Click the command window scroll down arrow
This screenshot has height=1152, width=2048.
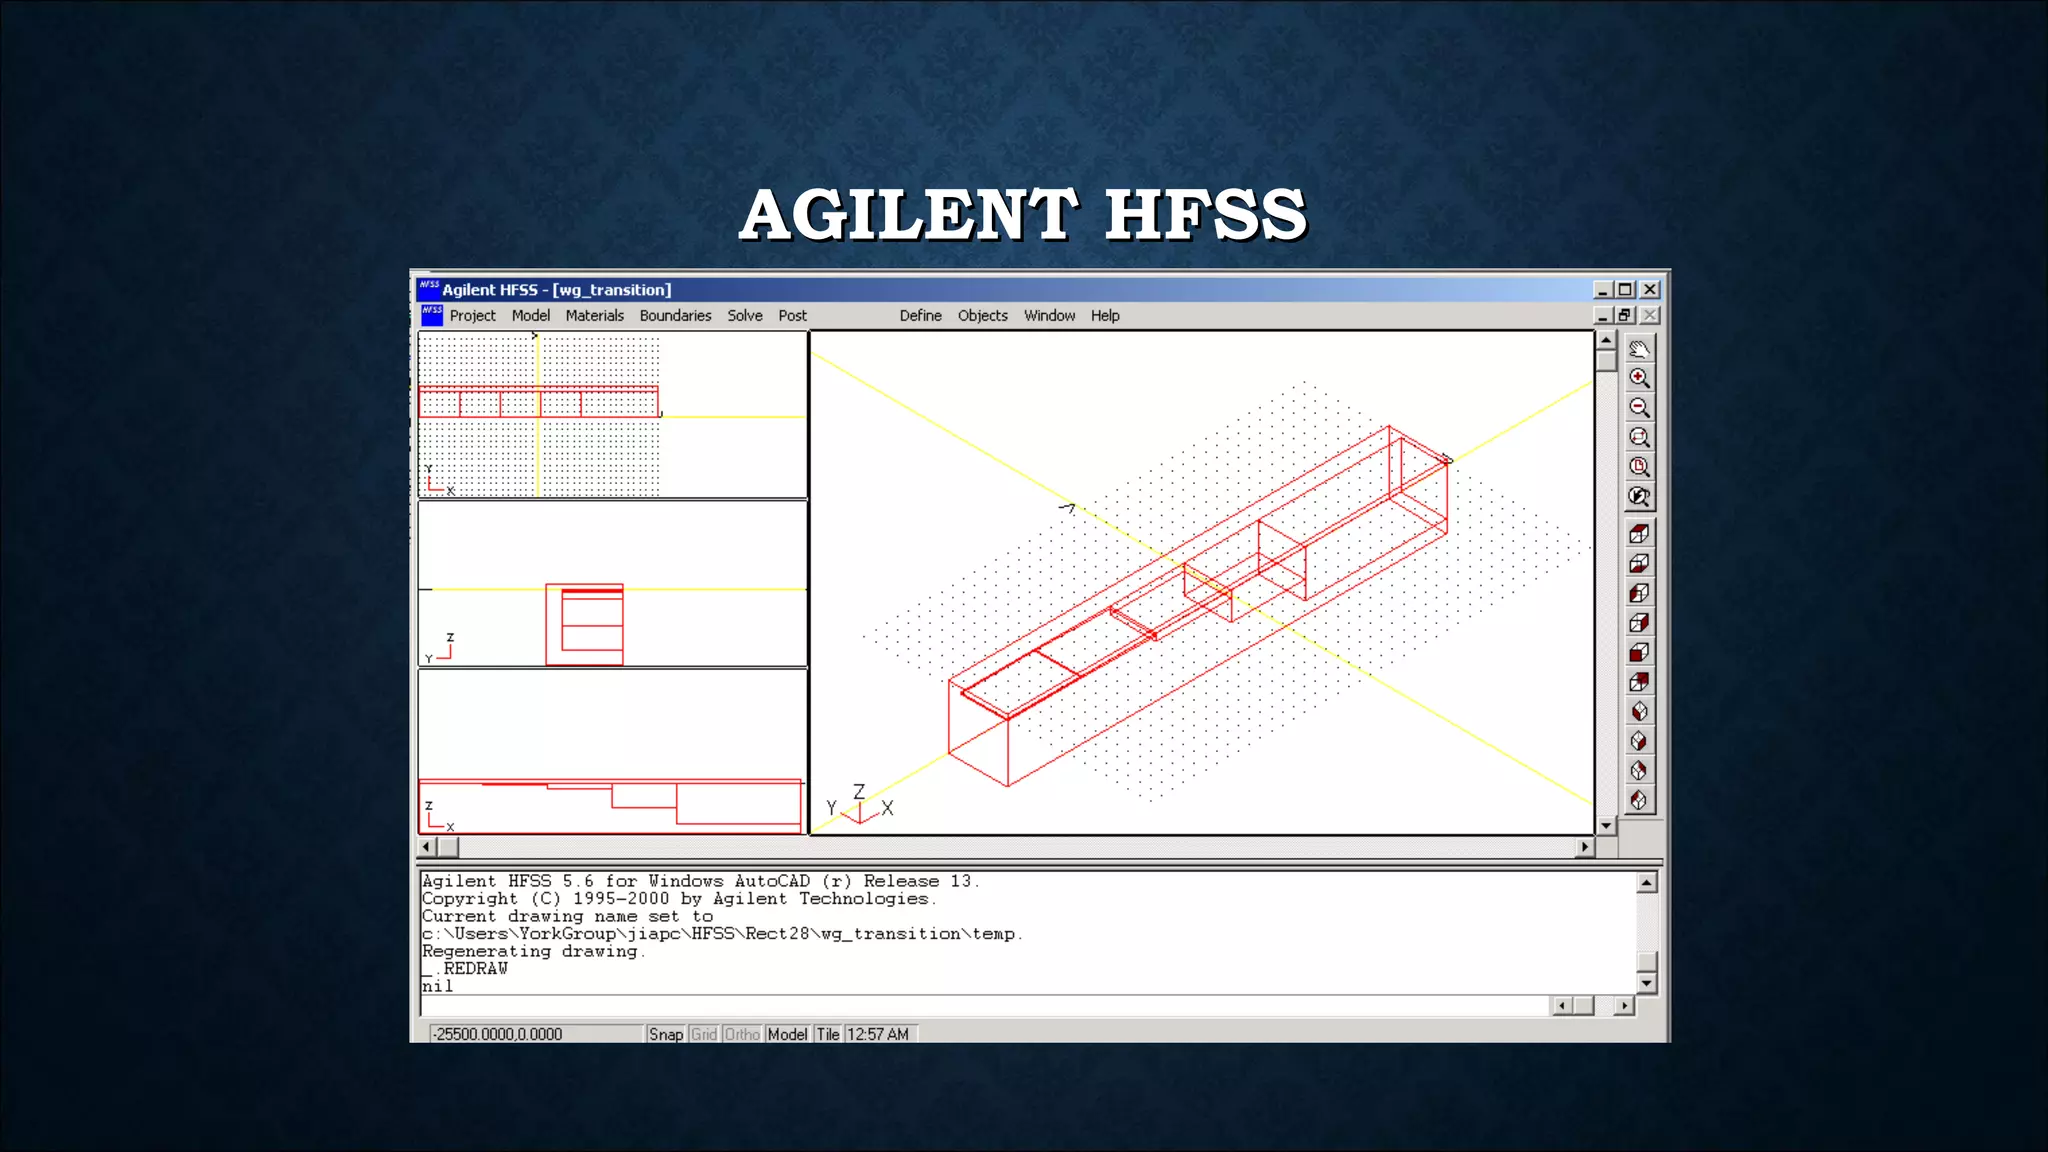1646,984
